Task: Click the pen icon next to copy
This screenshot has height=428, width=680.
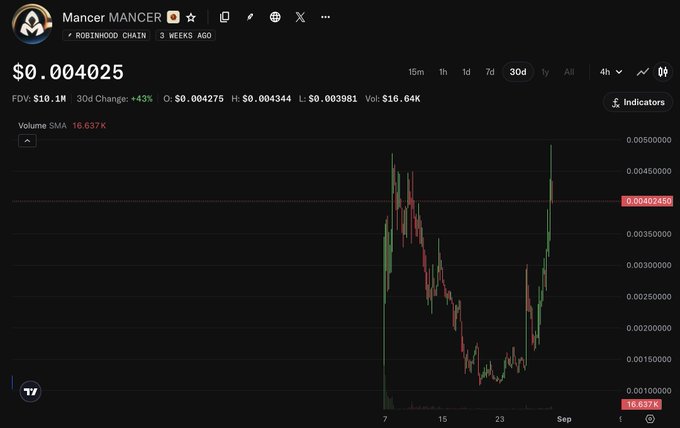Action: pos(250,17)
